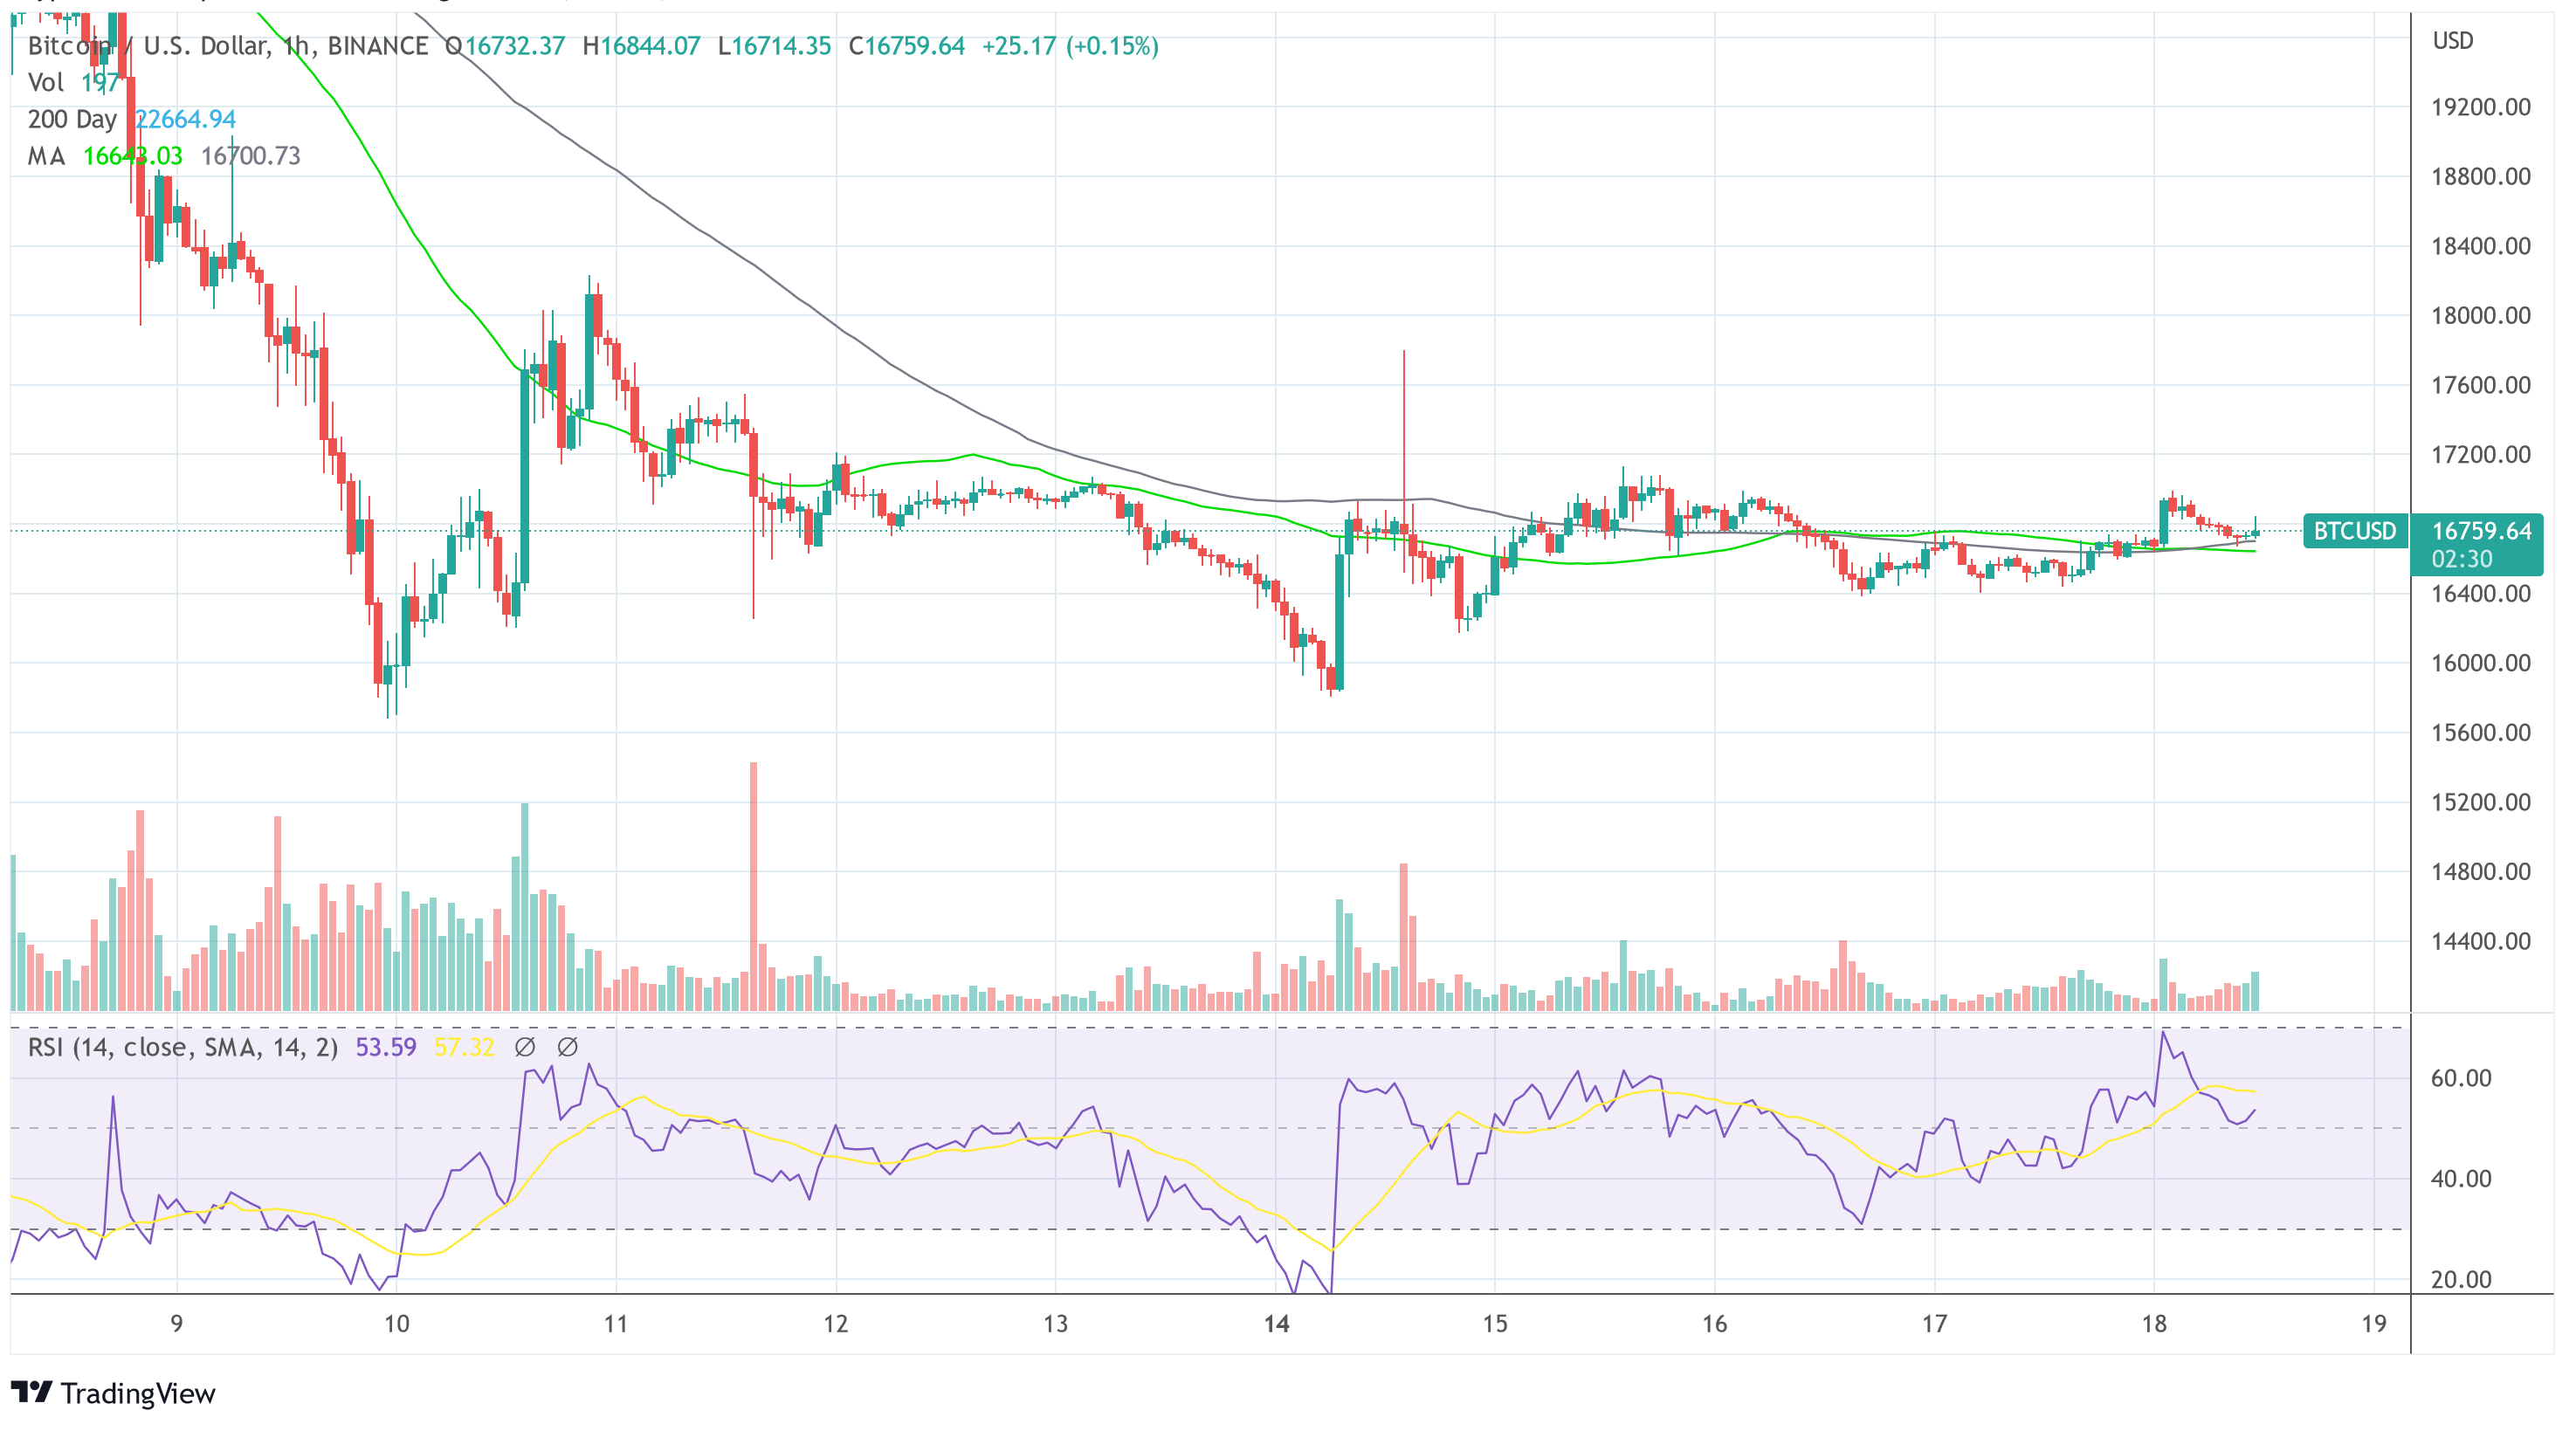Image resolution: width=2576 pixels, height=1431 pixels.
Task: Click the current price label 16759.64
Action: (x=2481, y=531)
